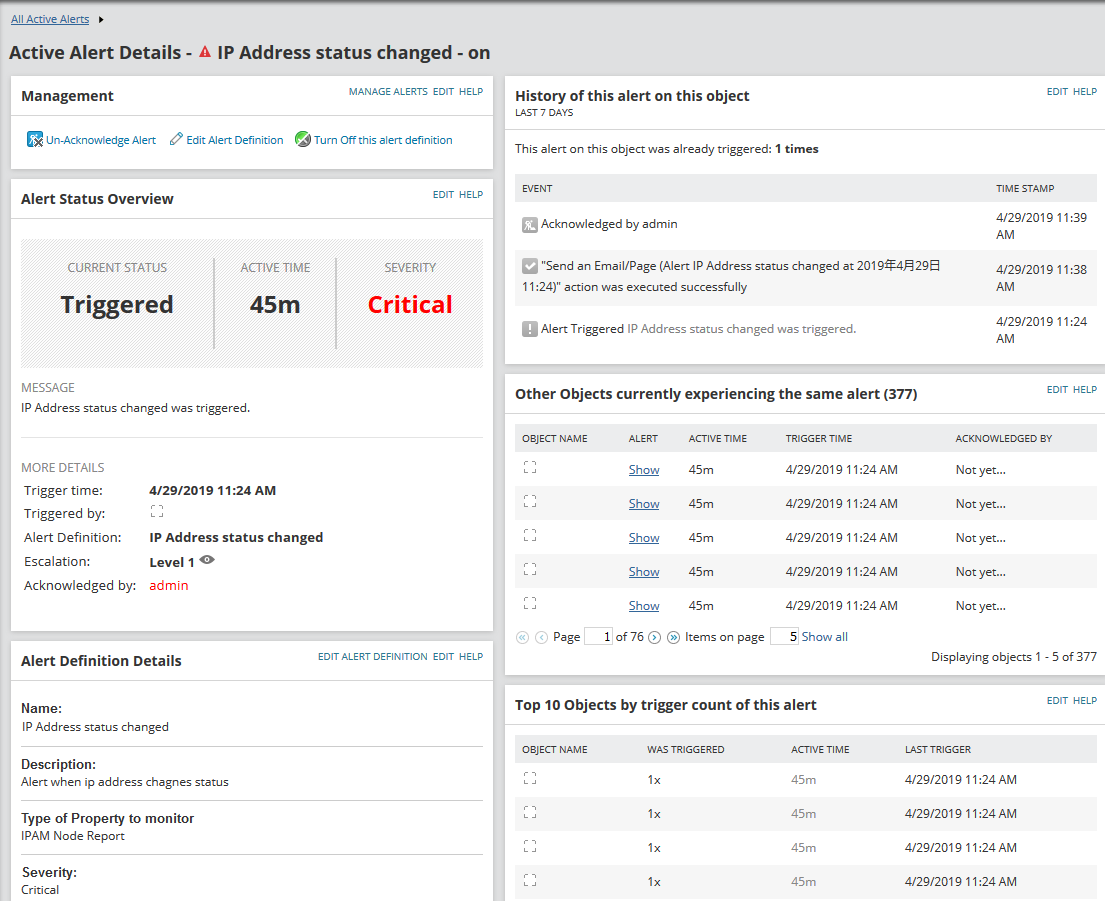Click HELP in Alert Status Overview header

coord(471,194)
